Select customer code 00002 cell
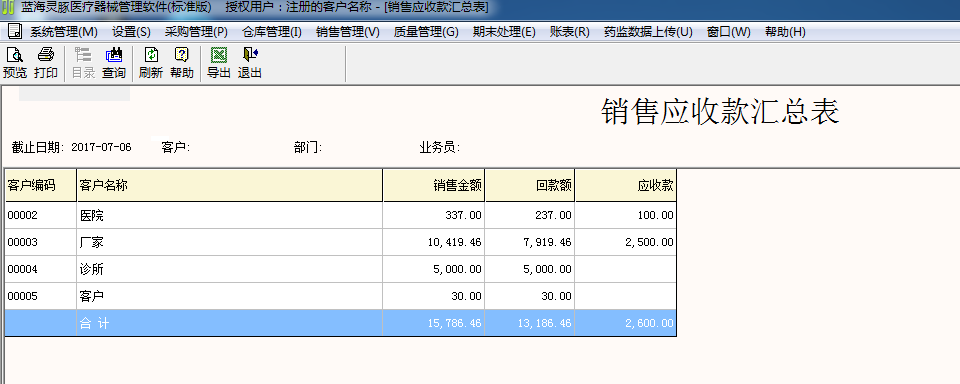 (41, 216)
